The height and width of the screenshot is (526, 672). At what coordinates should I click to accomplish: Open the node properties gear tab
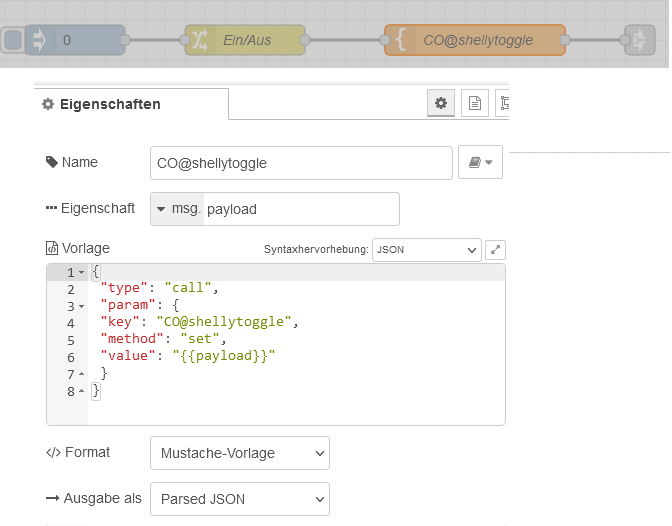click(x=440, y=103)
